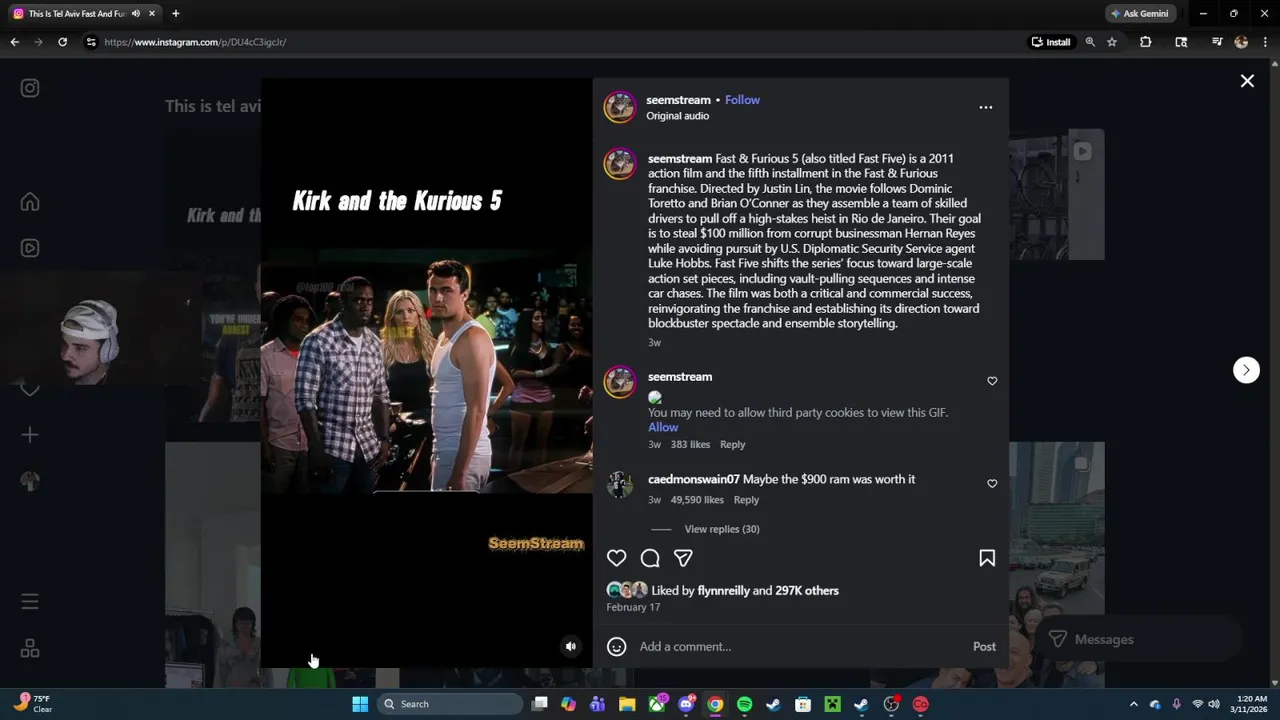Close the Instagram browser tab
This screenshot has height=720, width=1280.
coord(152,14)
